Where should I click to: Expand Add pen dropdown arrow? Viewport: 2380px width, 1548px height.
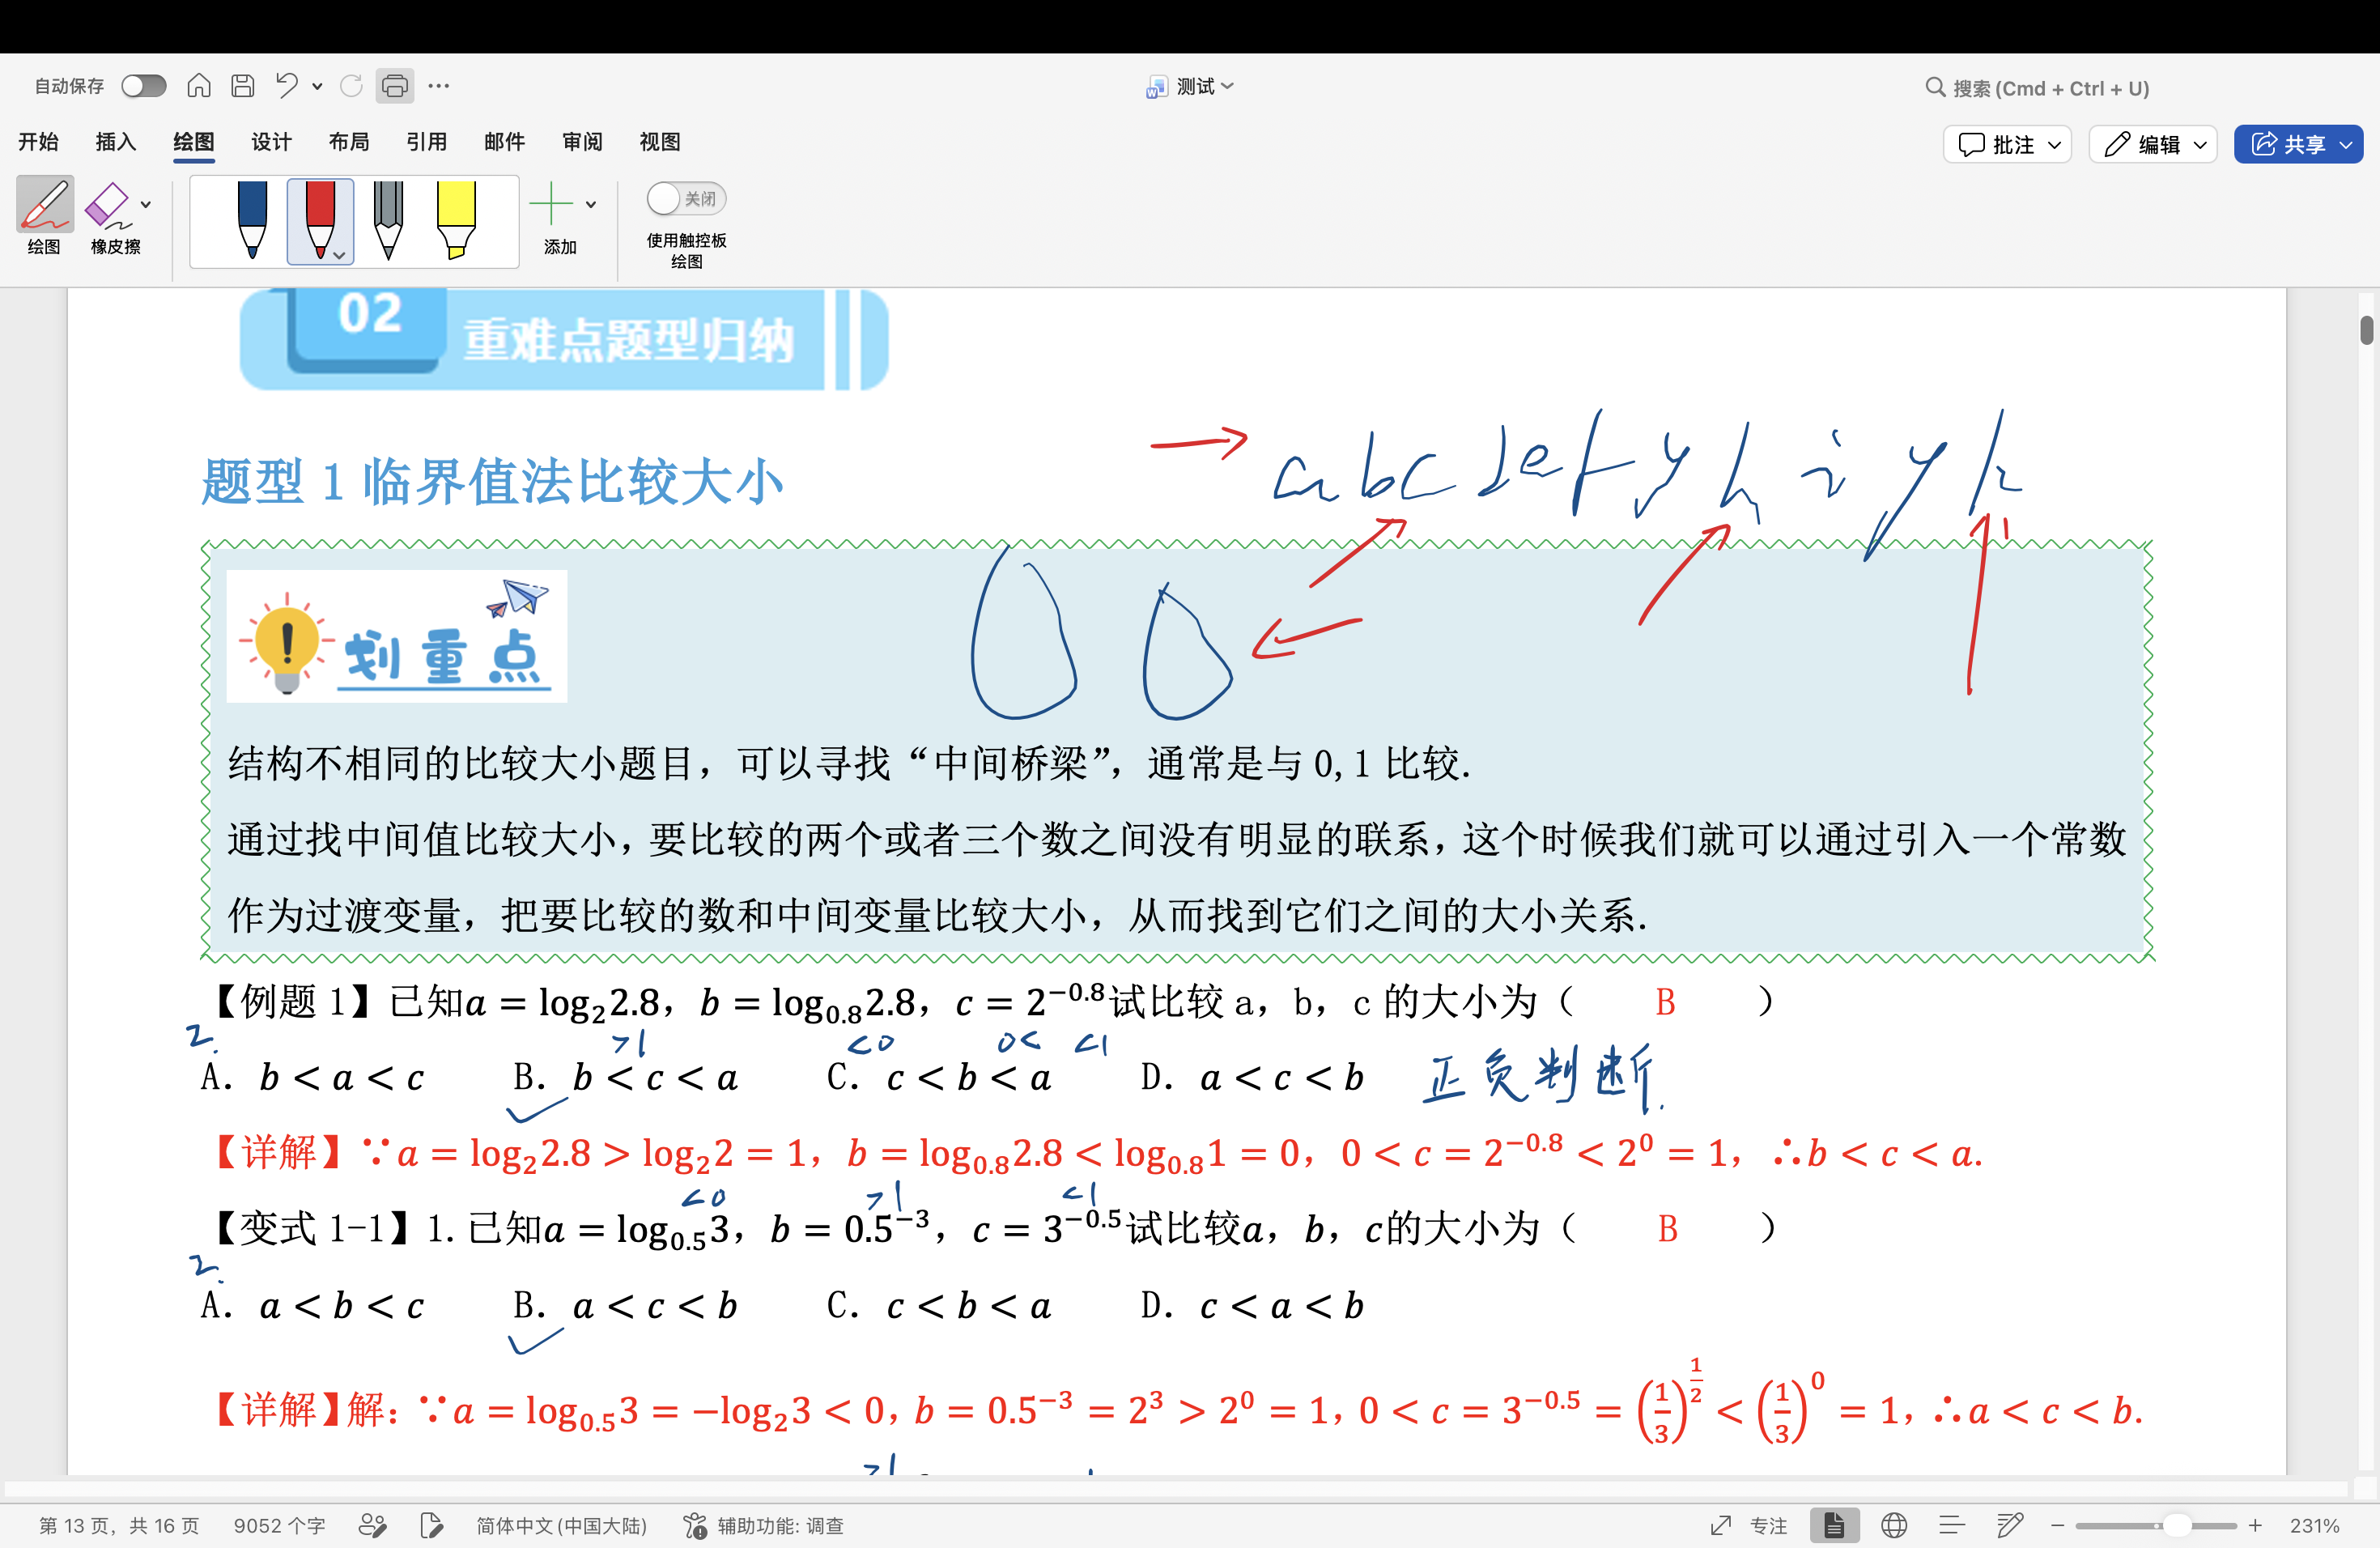coord(591,204)
